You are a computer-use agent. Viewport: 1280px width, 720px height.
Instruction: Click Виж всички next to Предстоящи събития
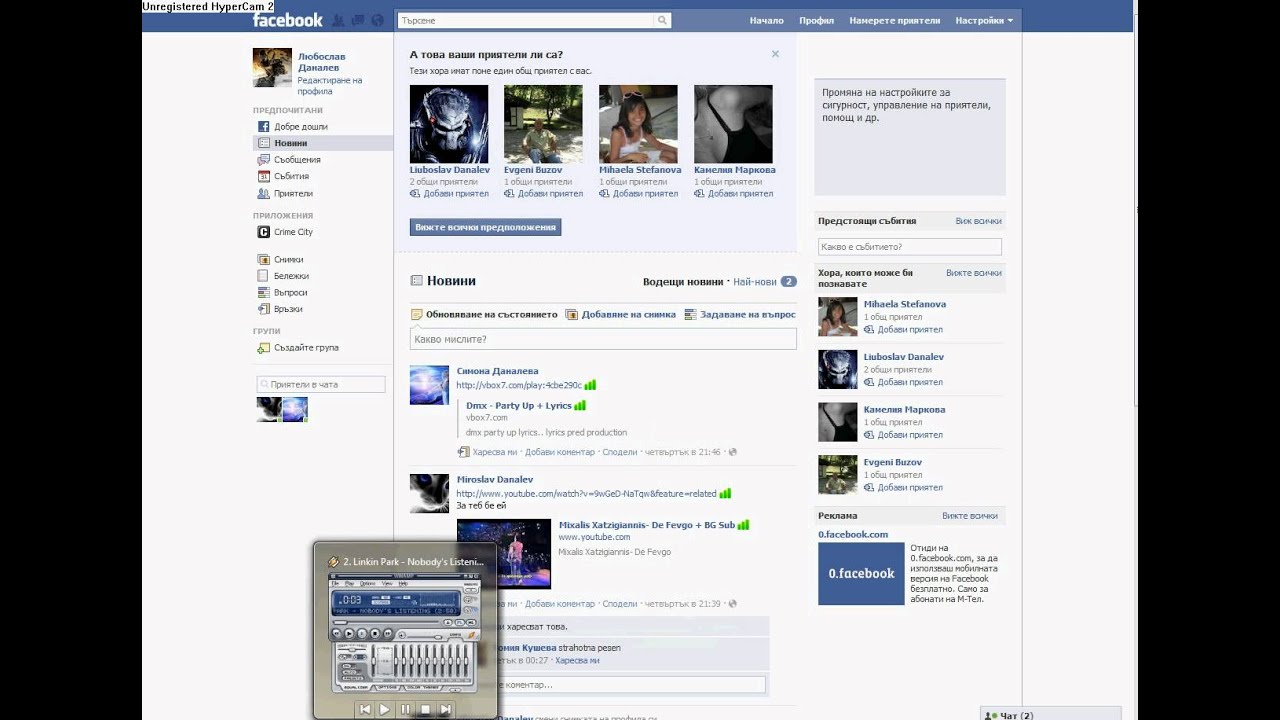978,221
